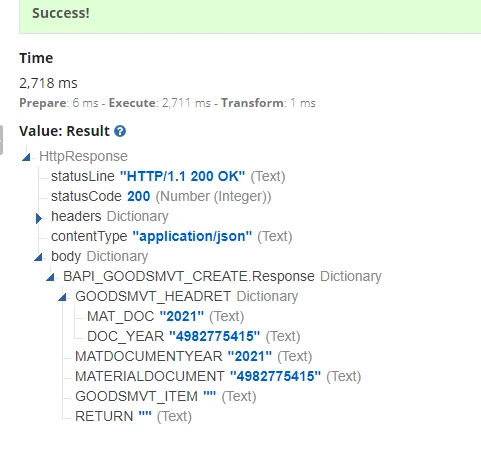
Task: Click the contentType application/json entry
Action: [172, 236]
